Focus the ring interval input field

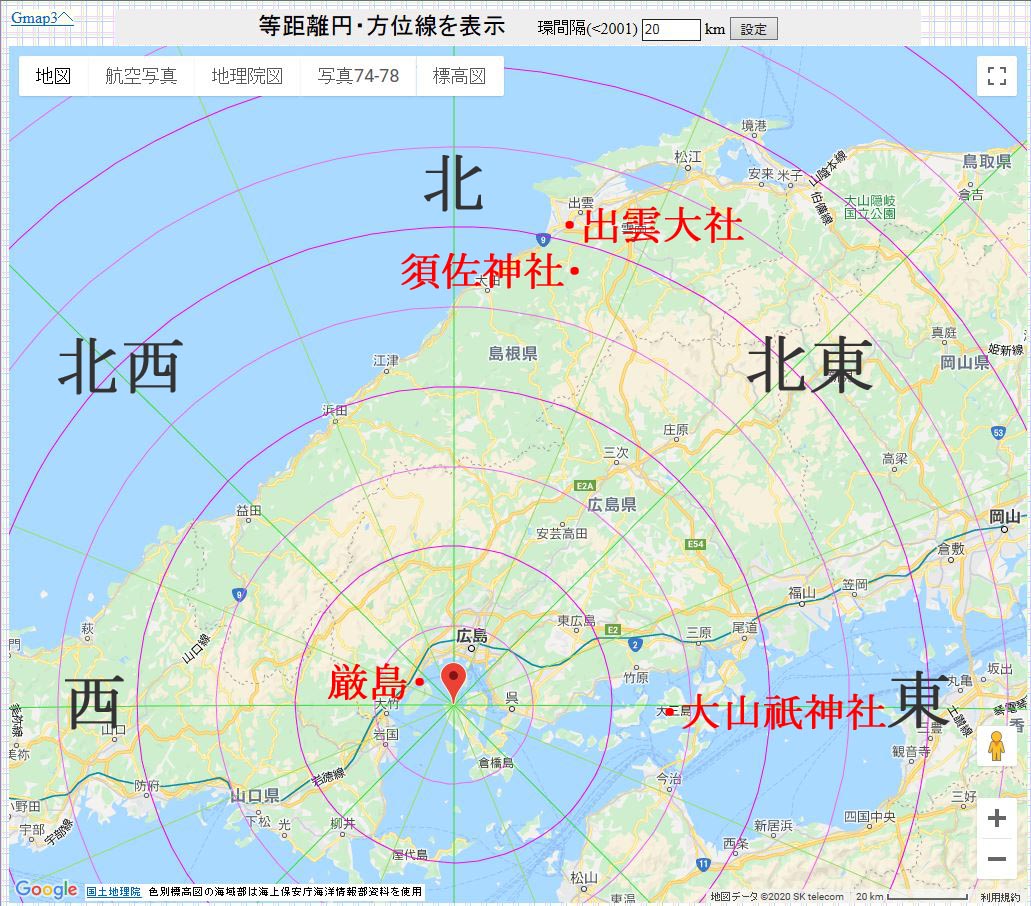[671, 29]
